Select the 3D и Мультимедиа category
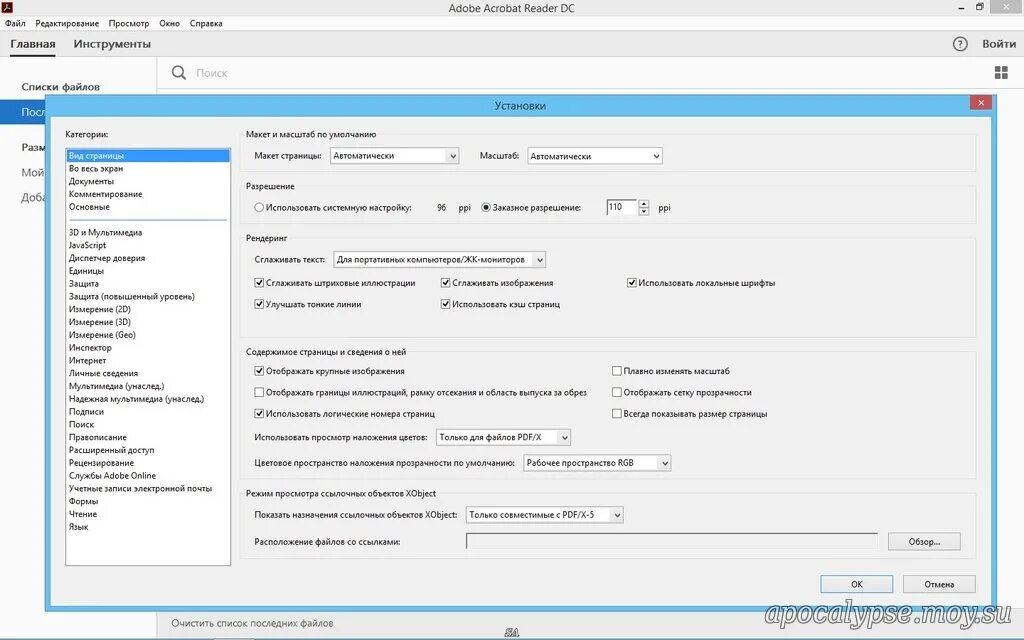1024x640 pixels. pos(106,232)
